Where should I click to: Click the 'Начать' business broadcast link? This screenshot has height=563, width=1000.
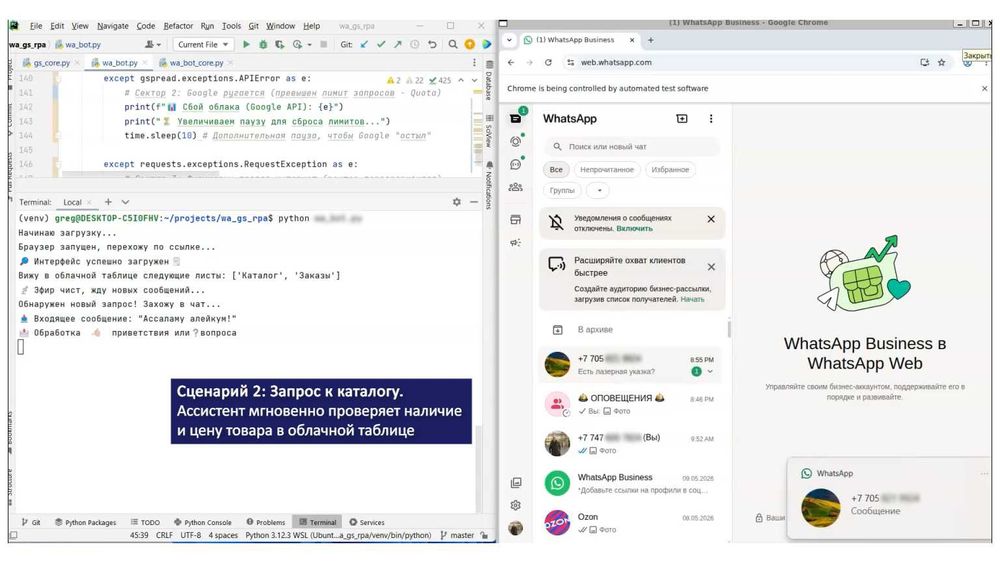pos(692,299)
